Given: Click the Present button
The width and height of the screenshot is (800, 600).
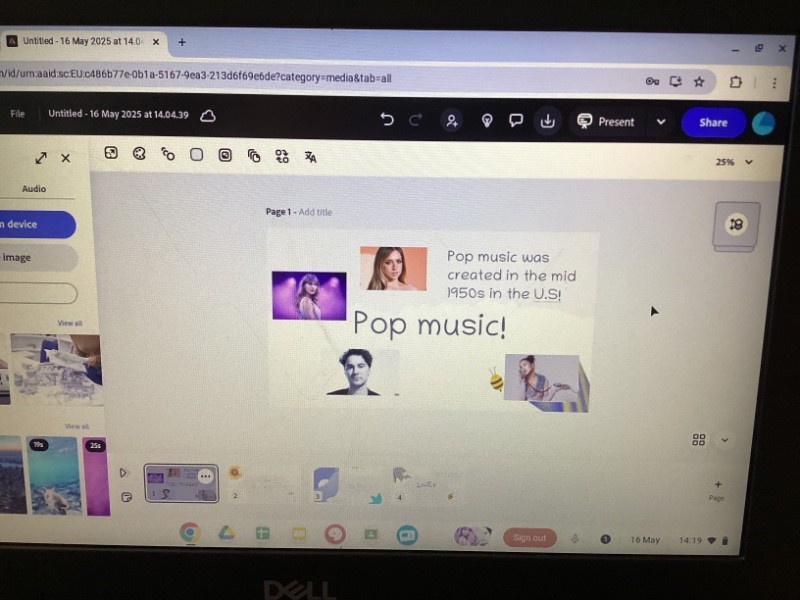Looking at the screenshot, I should click(606, 121).
